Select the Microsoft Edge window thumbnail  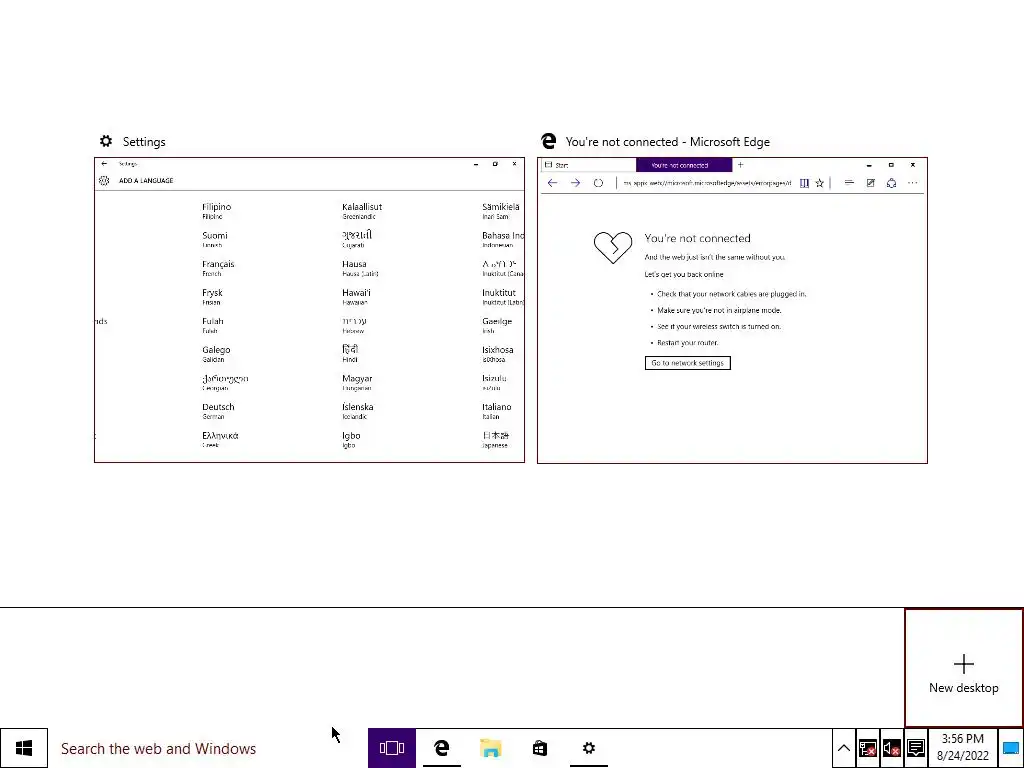tap(732, 311)
